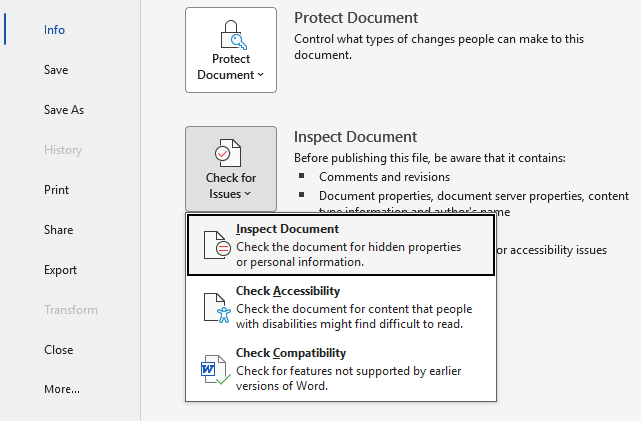Image resolution: width=641 pixels, height=421 pixels.
Task: Collapse the Check for Issues dropdown button
Action: click(x=231, y=169)
